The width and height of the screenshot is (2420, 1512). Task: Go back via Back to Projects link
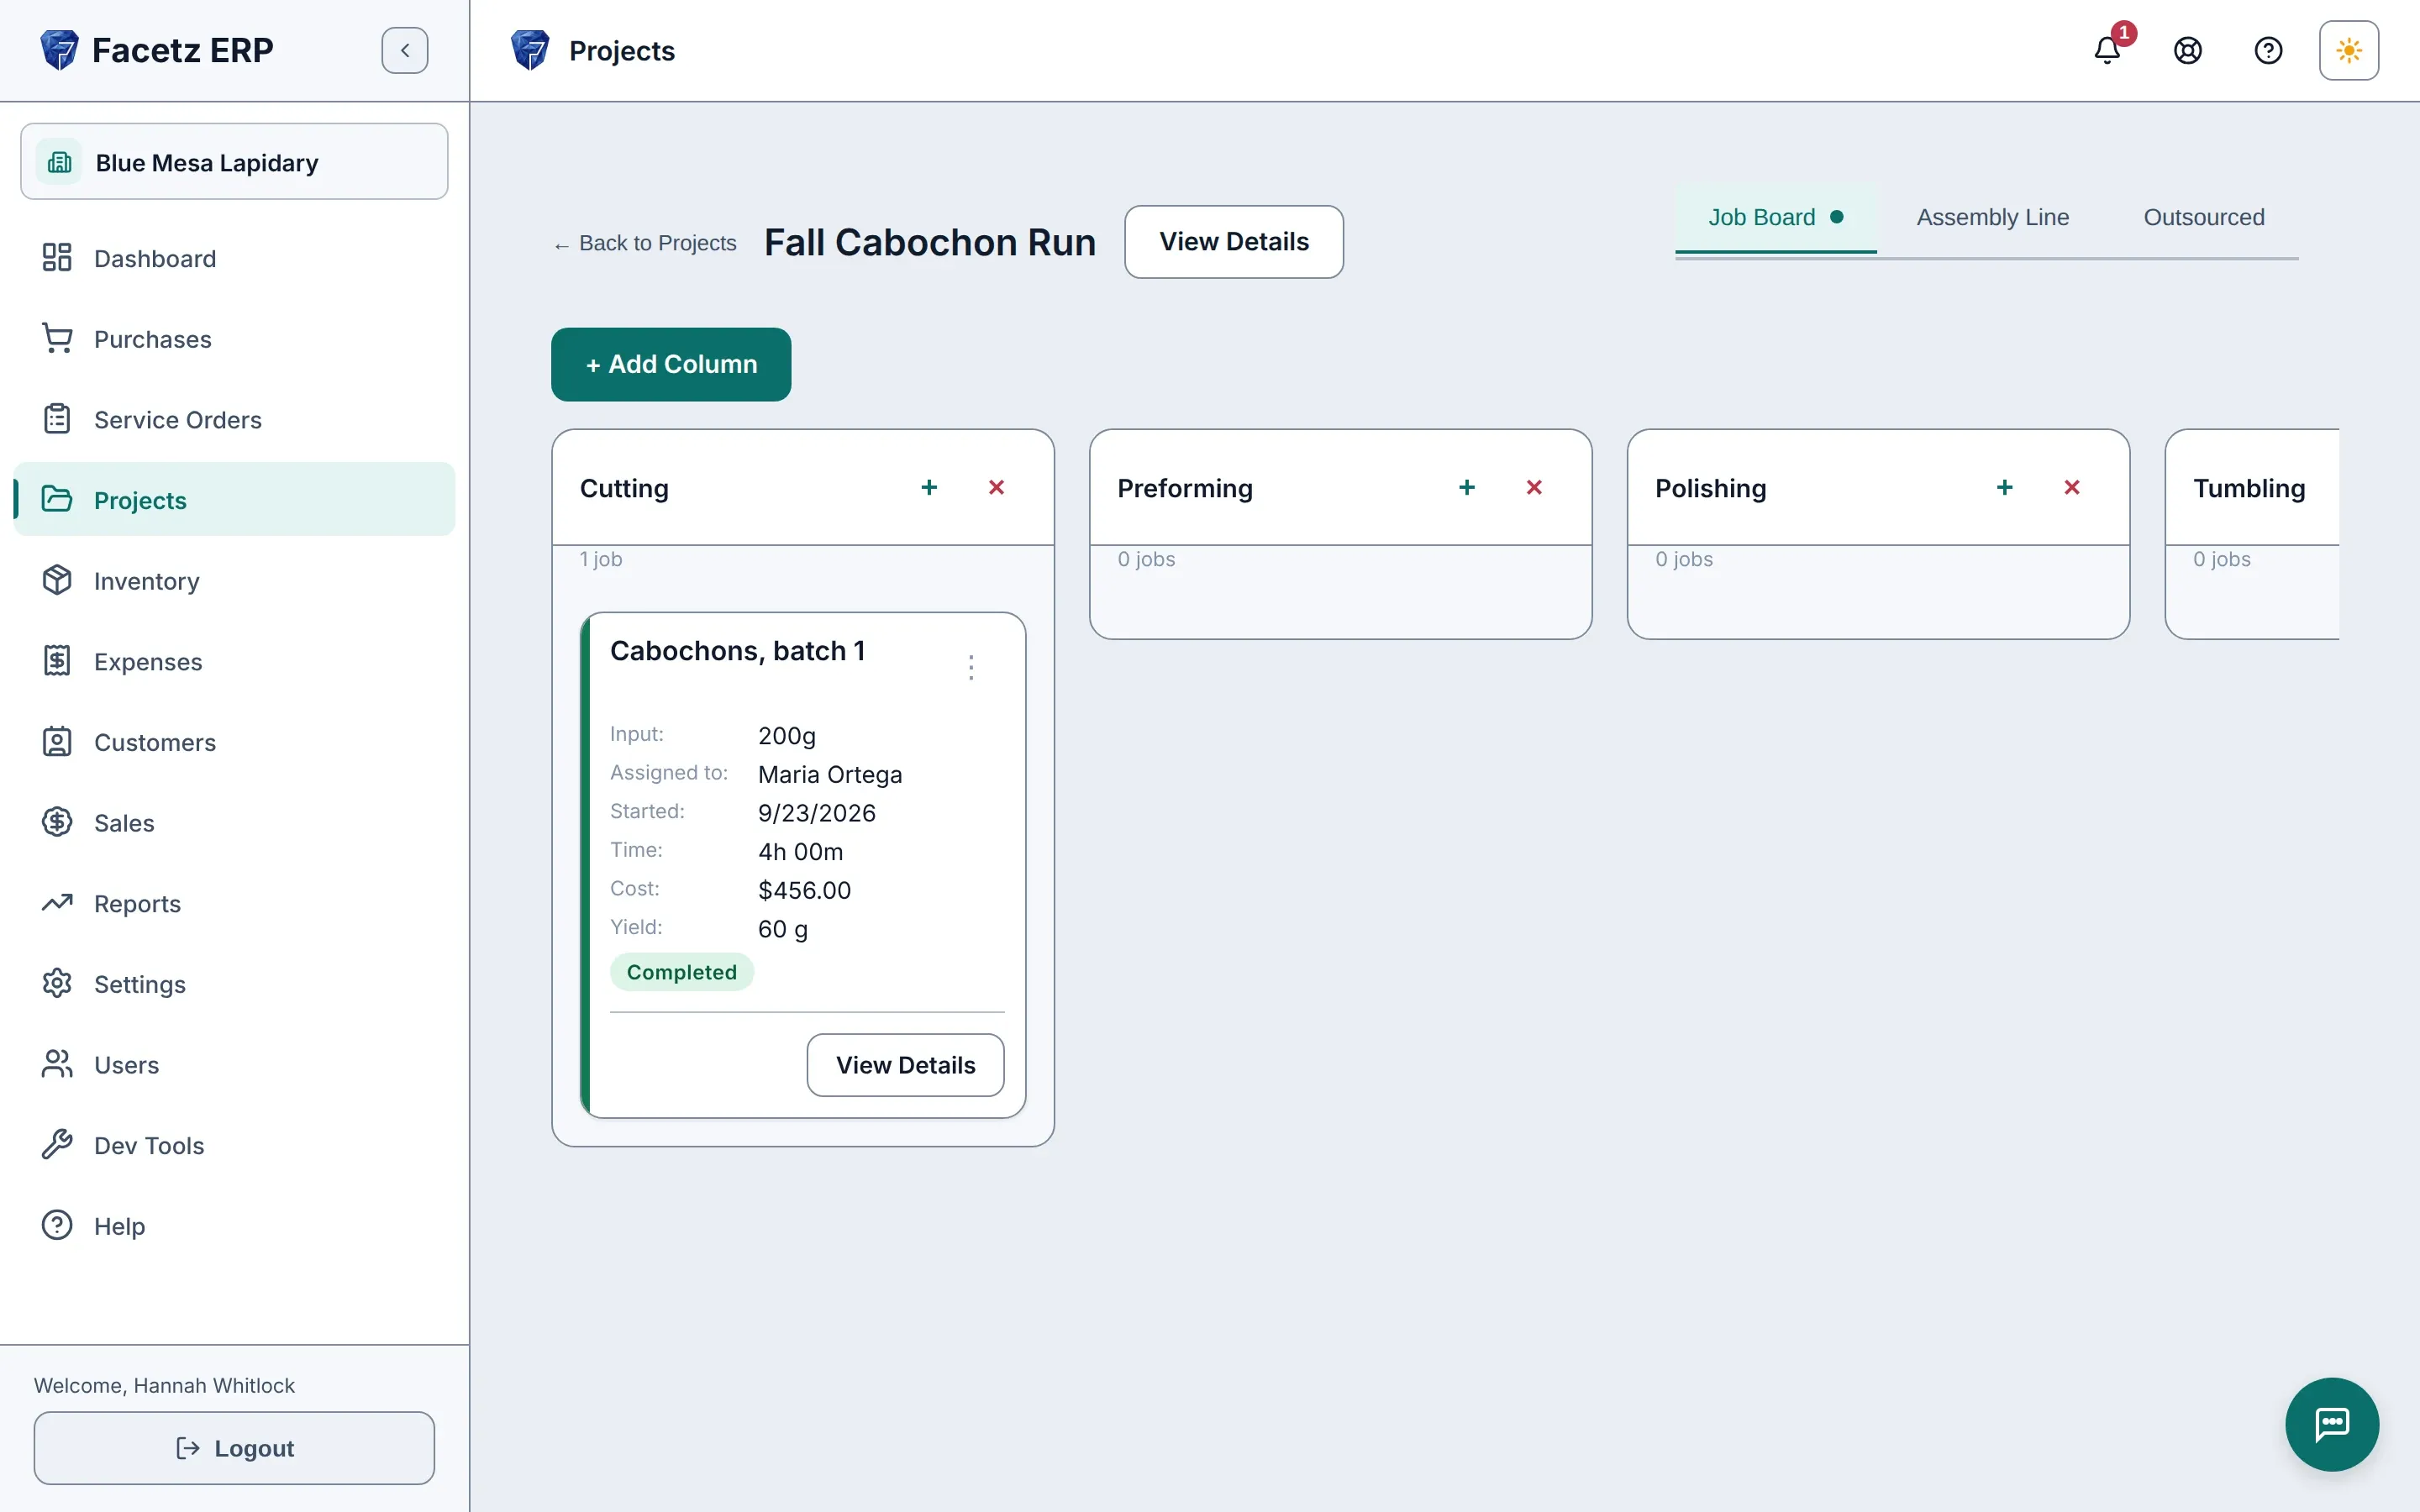click(x=645, y=243)
